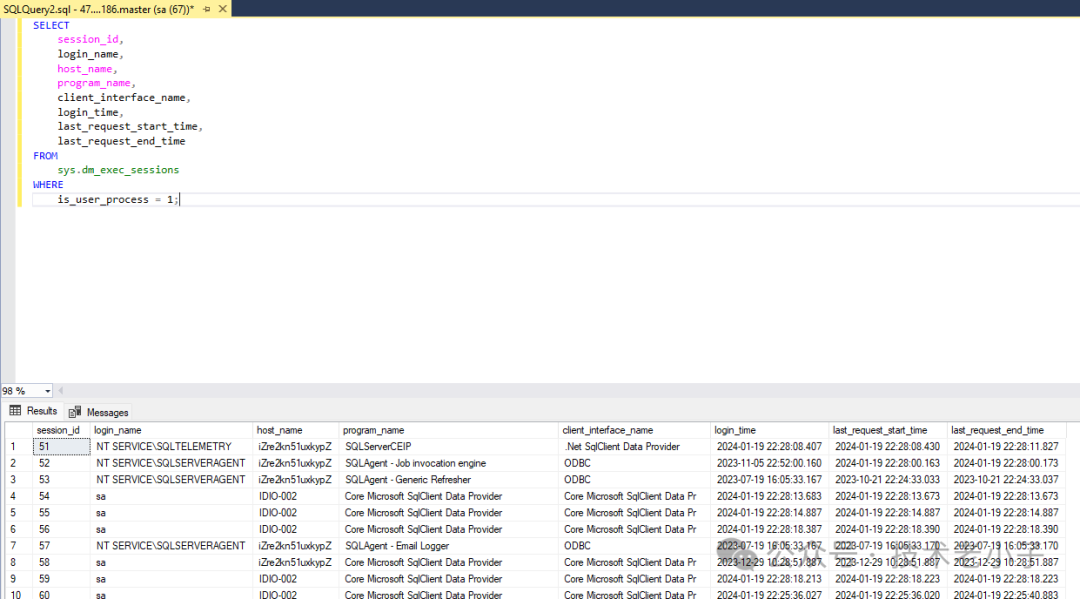Click the program_name column header
The image size is (1080, 599).
tap(448, 430)
